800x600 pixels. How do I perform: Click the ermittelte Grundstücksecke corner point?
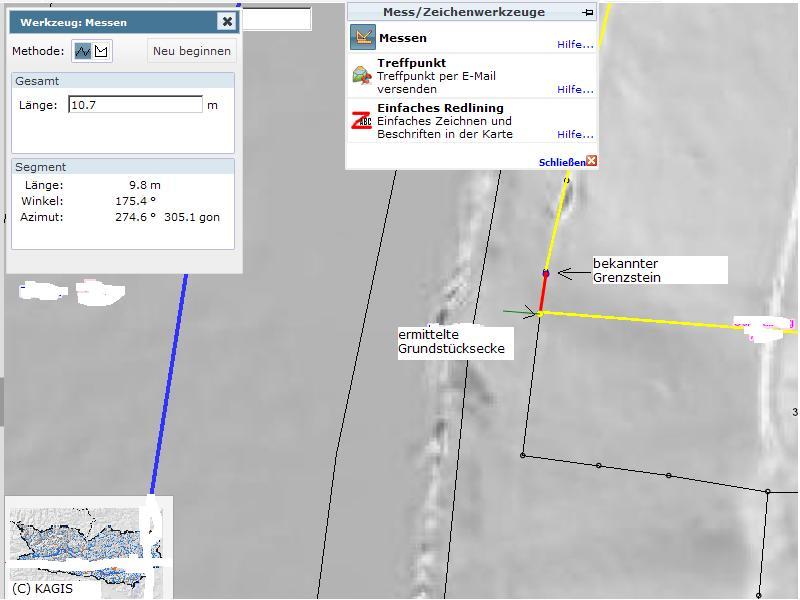[540, 314]
